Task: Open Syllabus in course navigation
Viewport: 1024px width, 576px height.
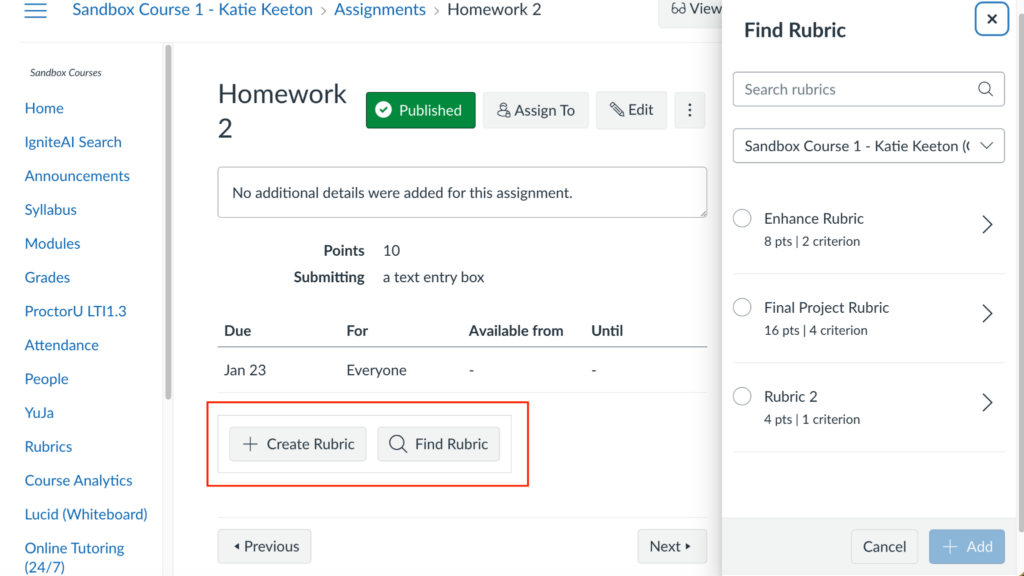Action: point(50,210)
